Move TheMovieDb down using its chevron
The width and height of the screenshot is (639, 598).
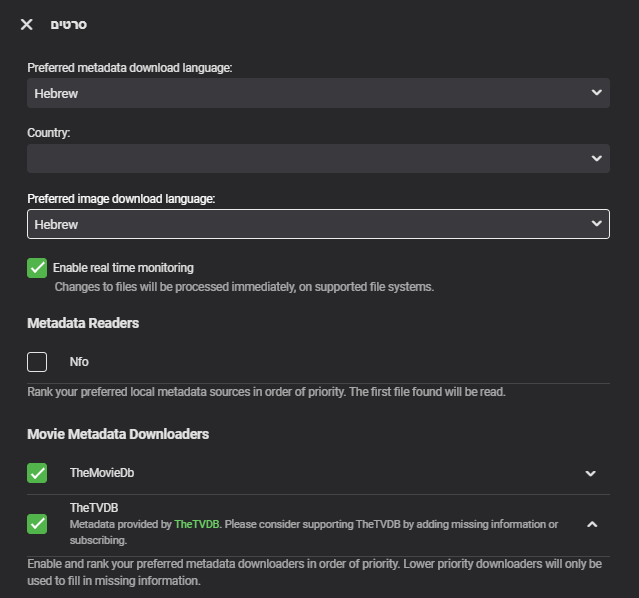[x=590, y=473]
